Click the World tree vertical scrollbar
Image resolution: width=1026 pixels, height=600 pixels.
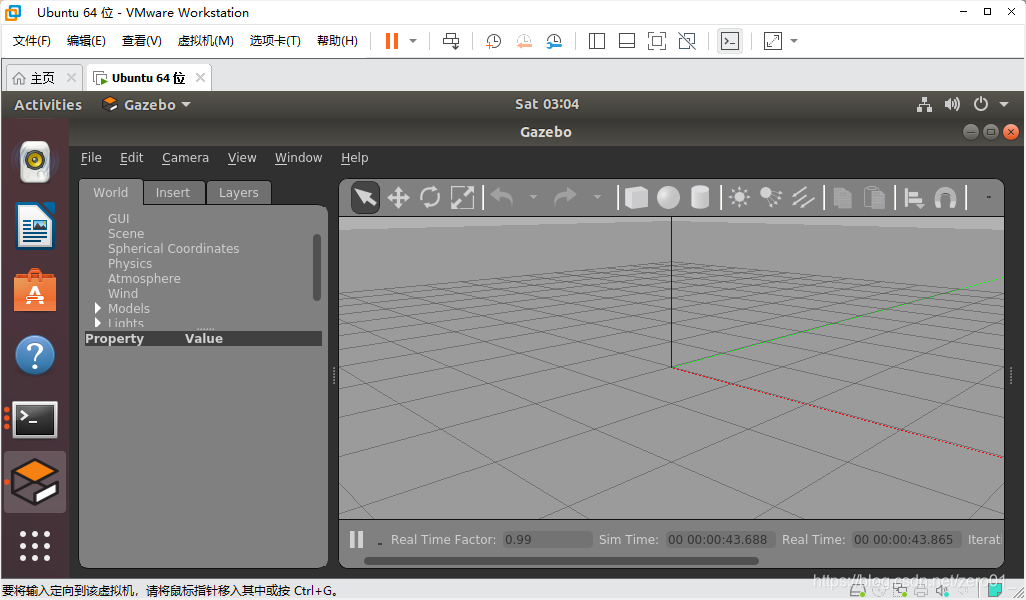point(317,267)
